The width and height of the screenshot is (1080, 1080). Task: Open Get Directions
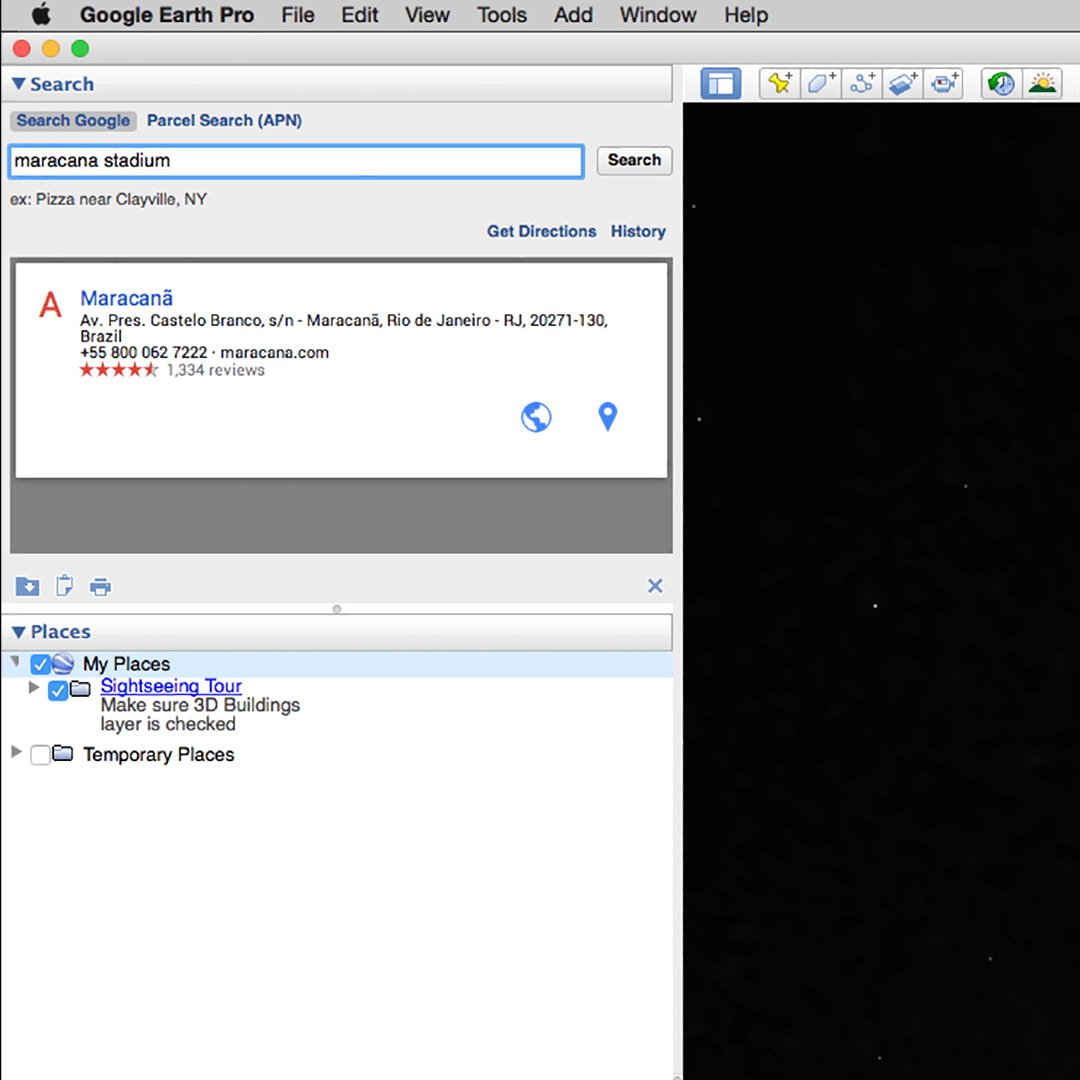click(x=541, y=231)
